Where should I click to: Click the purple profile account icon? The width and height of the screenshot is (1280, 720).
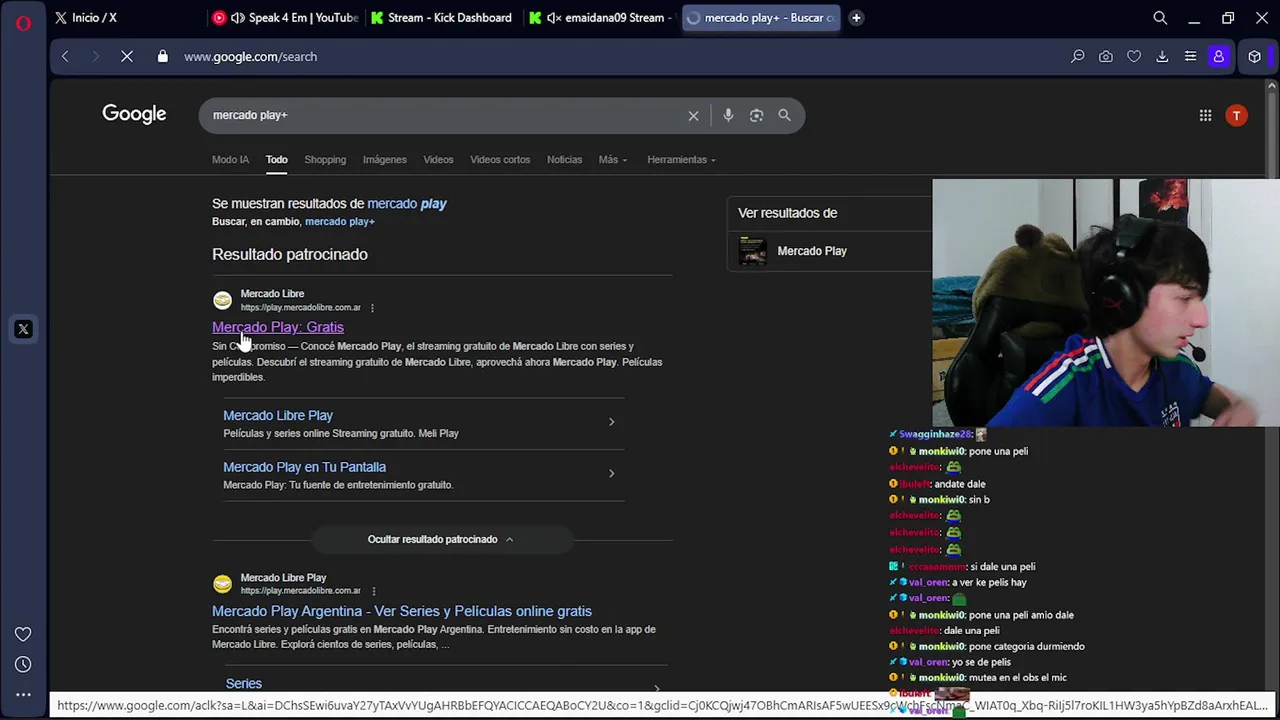pos(1218,57)
